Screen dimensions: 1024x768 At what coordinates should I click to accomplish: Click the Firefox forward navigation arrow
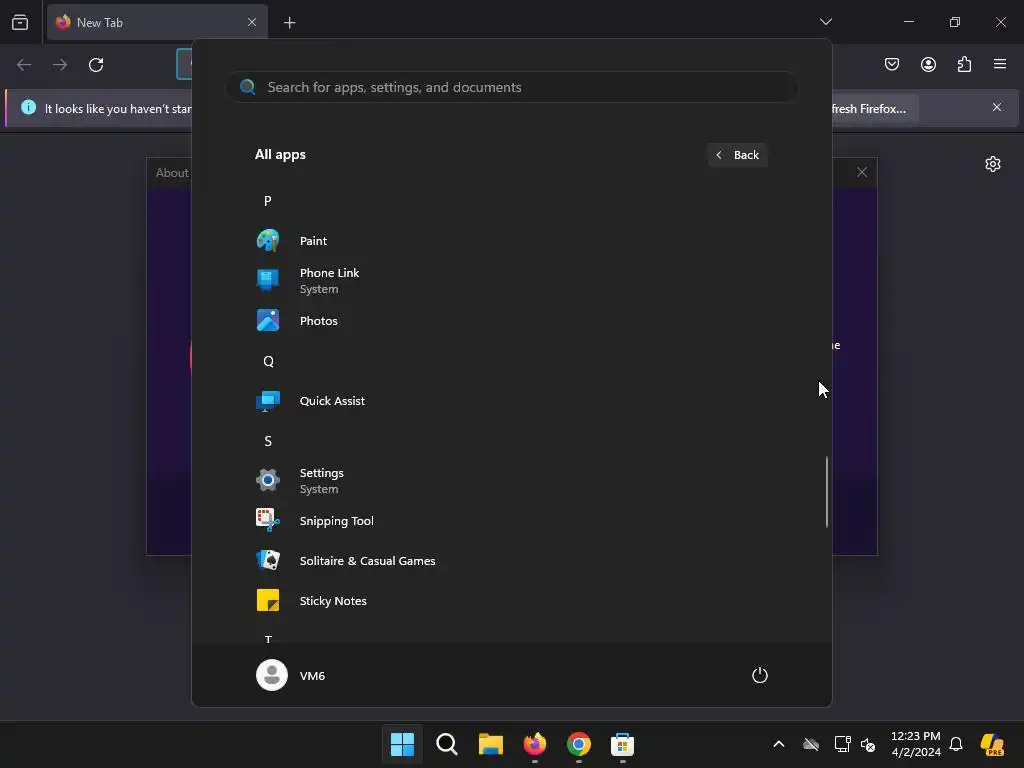[x=60, y=65]
